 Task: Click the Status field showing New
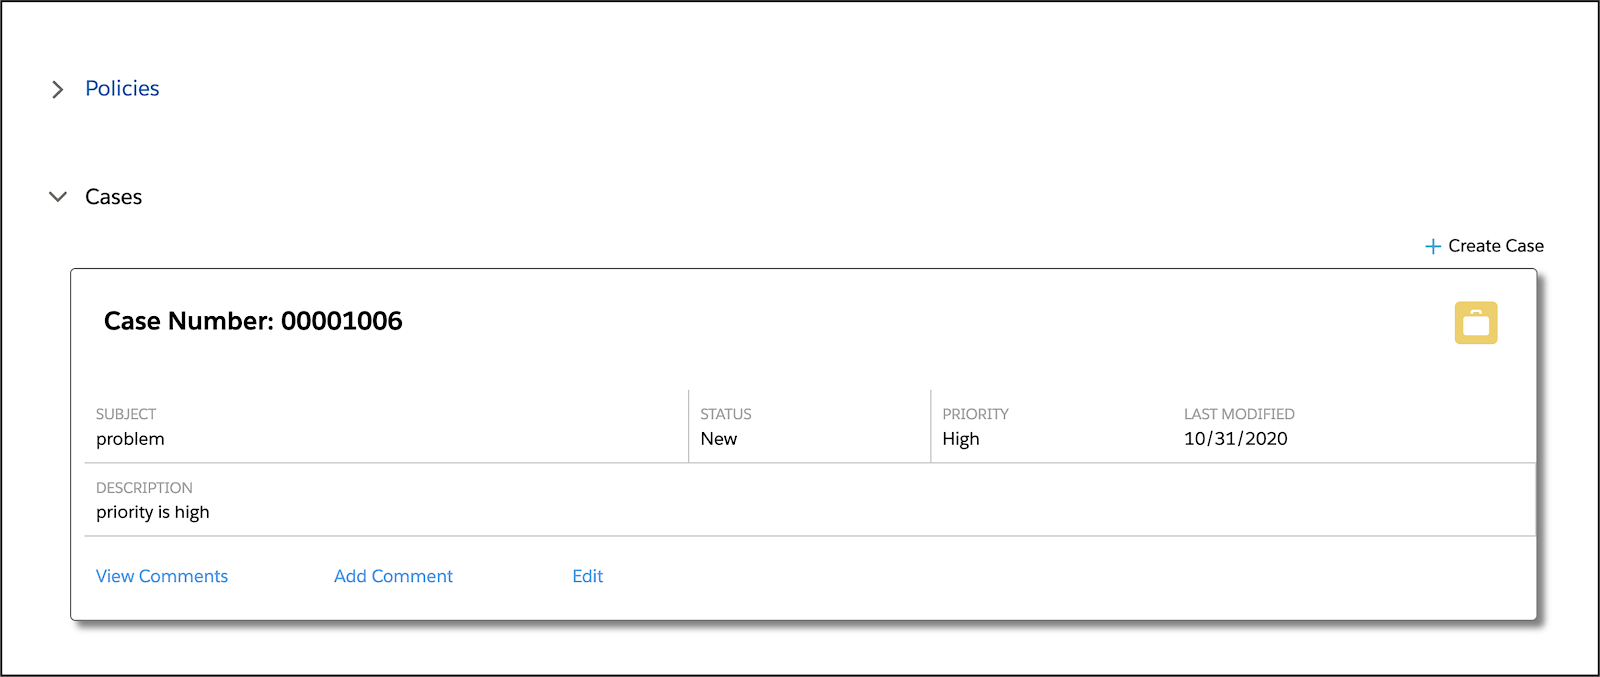(x=719, y=438)
